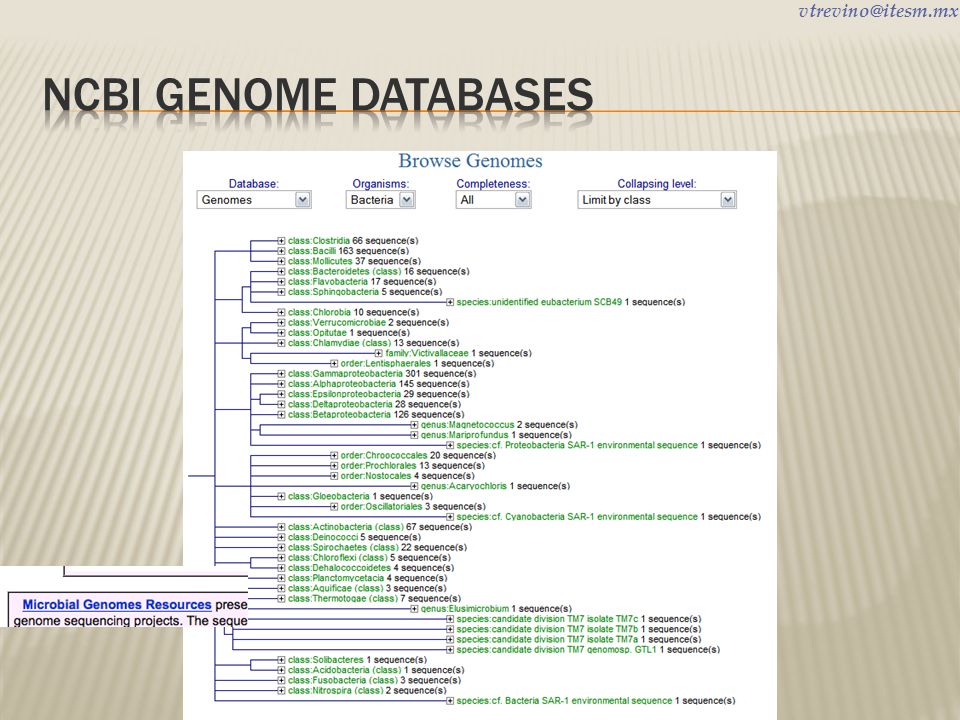Expand order:Chroococcales plus box
The height and width of the screenshot is (720, 960).
[334, 456]
